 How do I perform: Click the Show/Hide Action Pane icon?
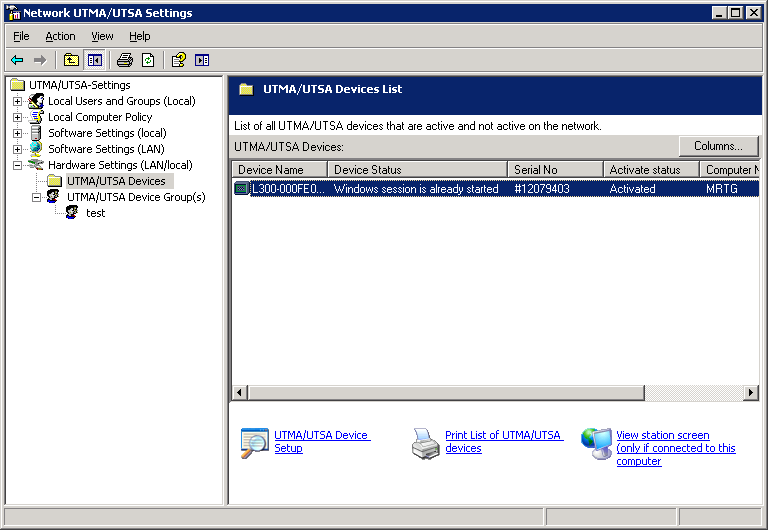[x=202, y=60]
